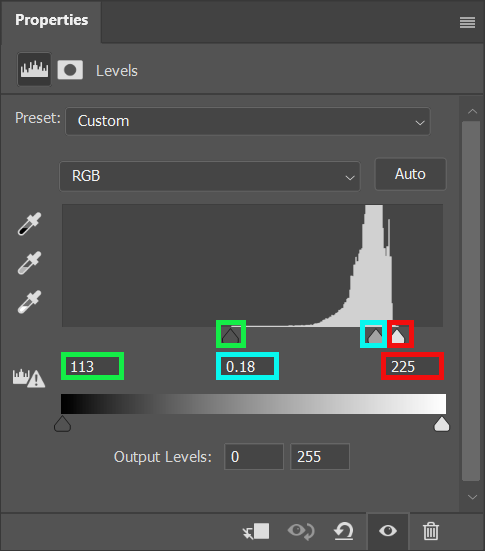Click the layer mask icon
This screenshot has height=551, width=485.
[70, 70]
